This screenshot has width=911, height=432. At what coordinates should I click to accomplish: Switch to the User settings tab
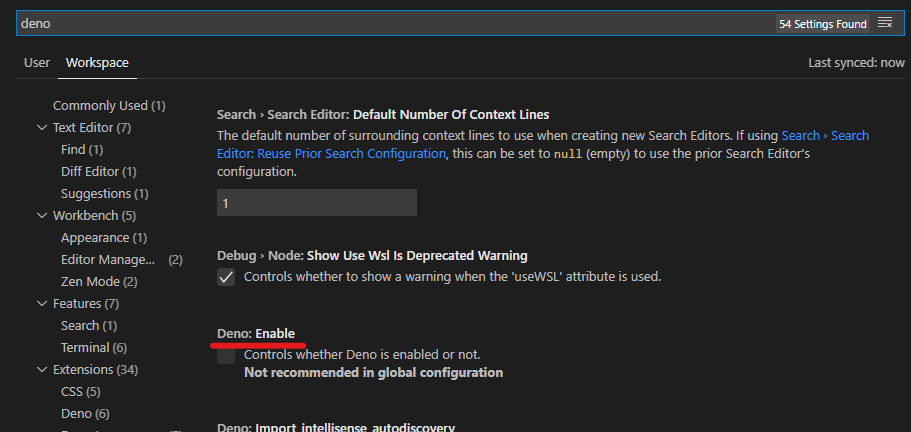pyautogui.click(x=37, y=63)
